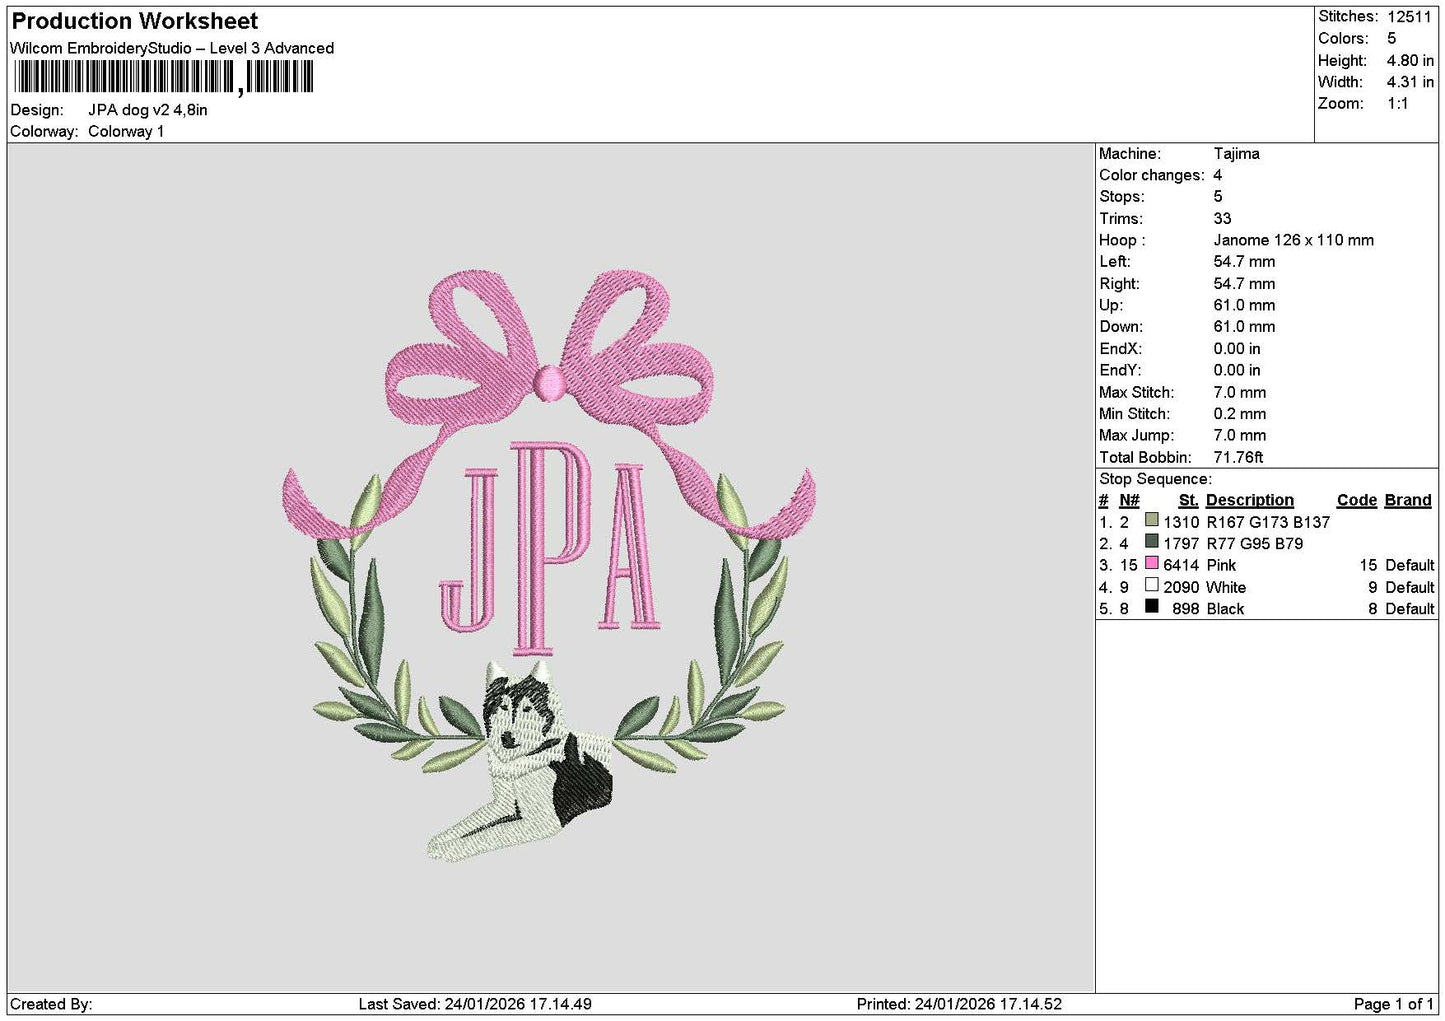Click the 'Stop Sequence:' heading

[1155, 479]
